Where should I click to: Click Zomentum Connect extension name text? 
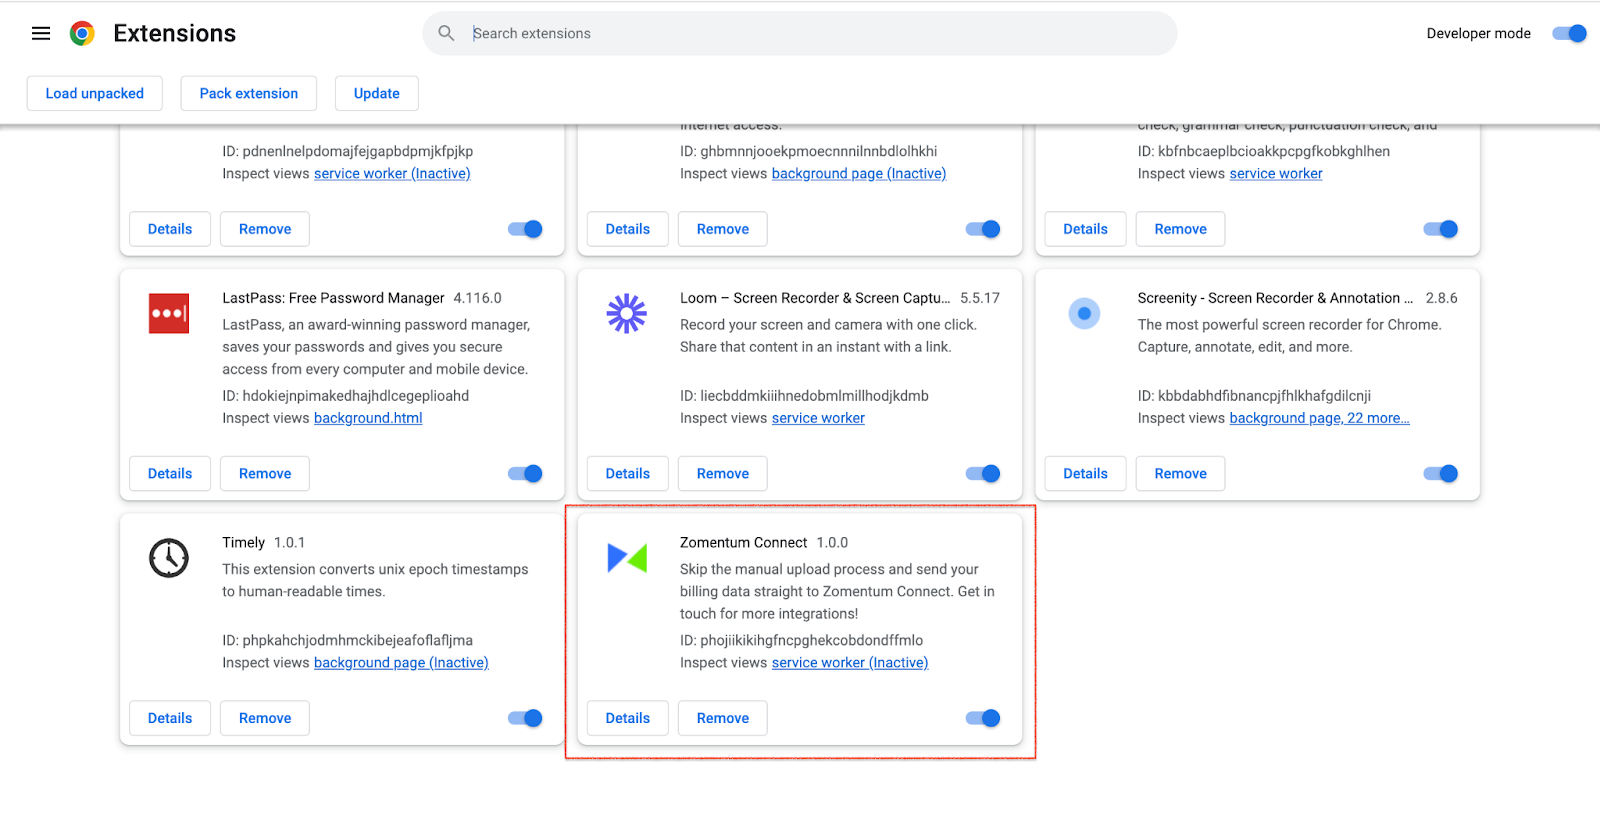(743, 543)
